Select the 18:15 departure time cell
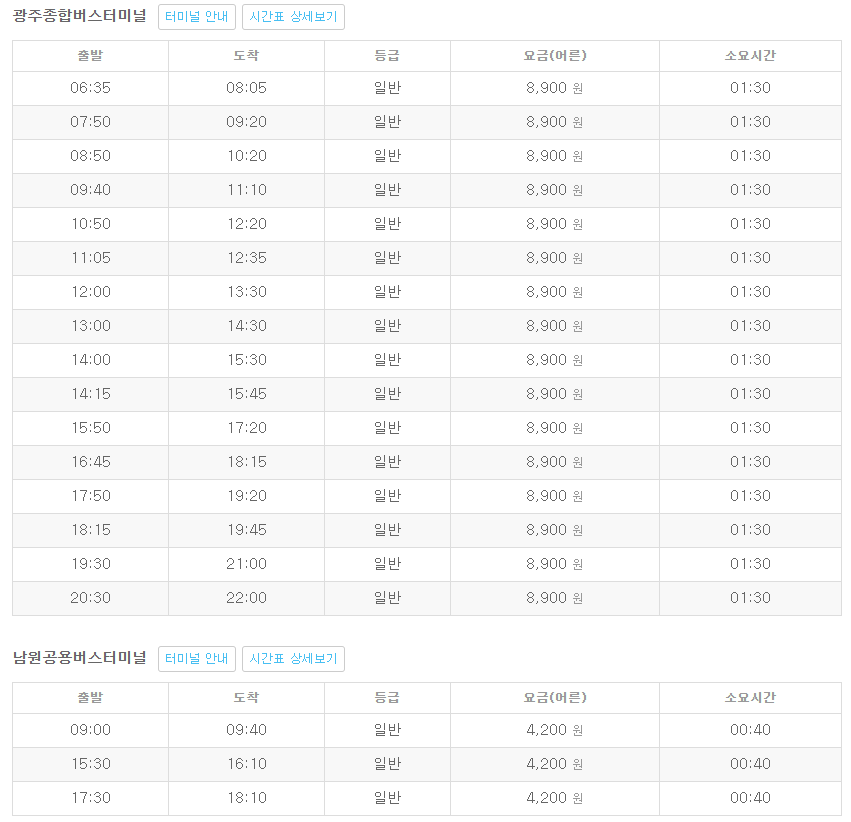Viewport: 851px width, 822px height. tap(91, 530)
